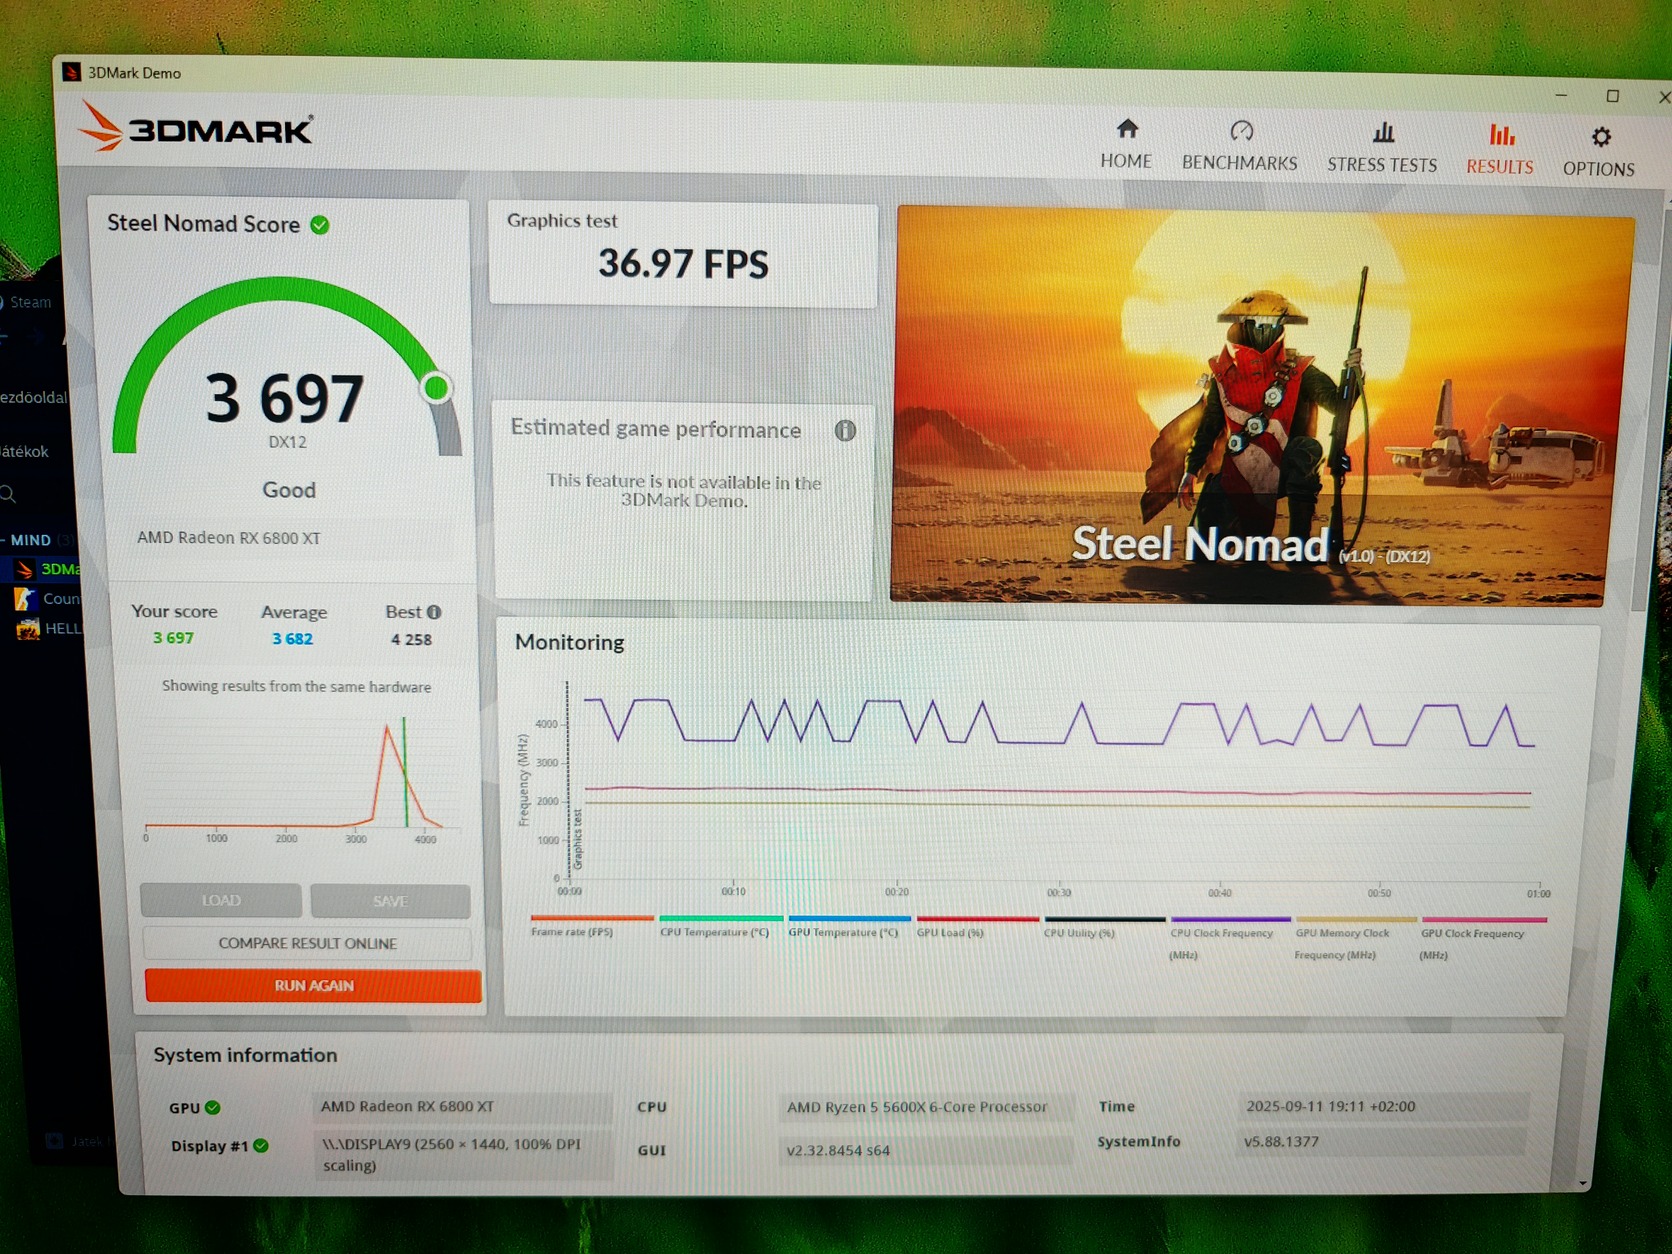The image size is (1672, 1254).
Task: Select the Counter-Strike icon in Steam's library list
Action: [x=26, y=599]
